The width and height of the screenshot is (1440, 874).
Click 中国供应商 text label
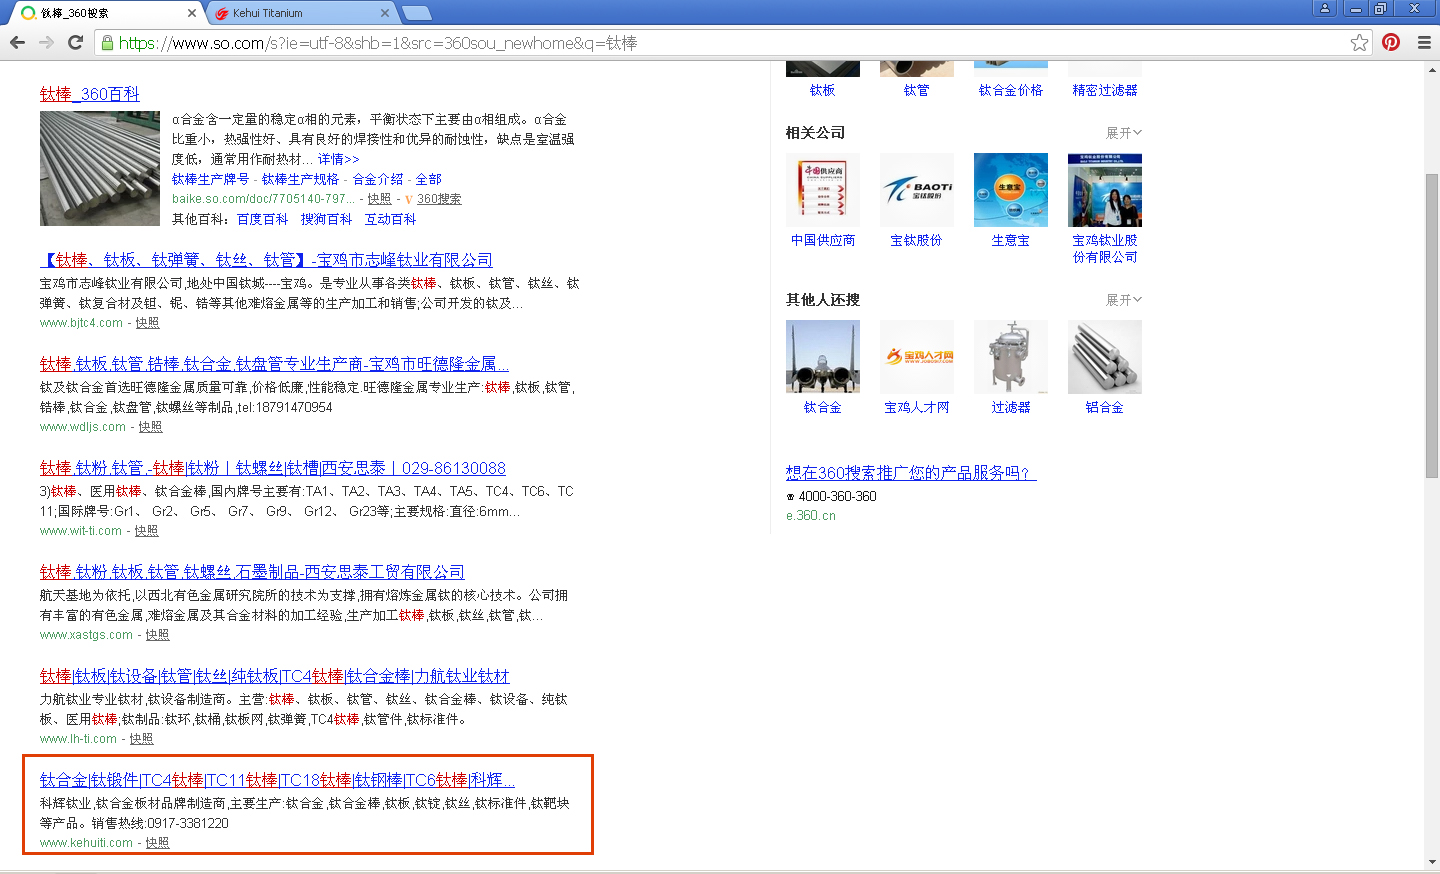point(823,240)
